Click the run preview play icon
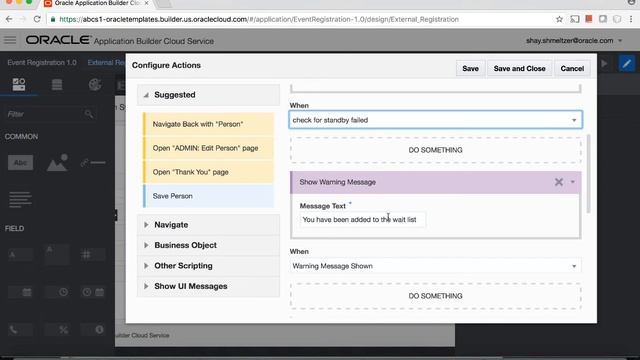The height and width of the screenshot is (360, 640). click(x=604, y=64)
